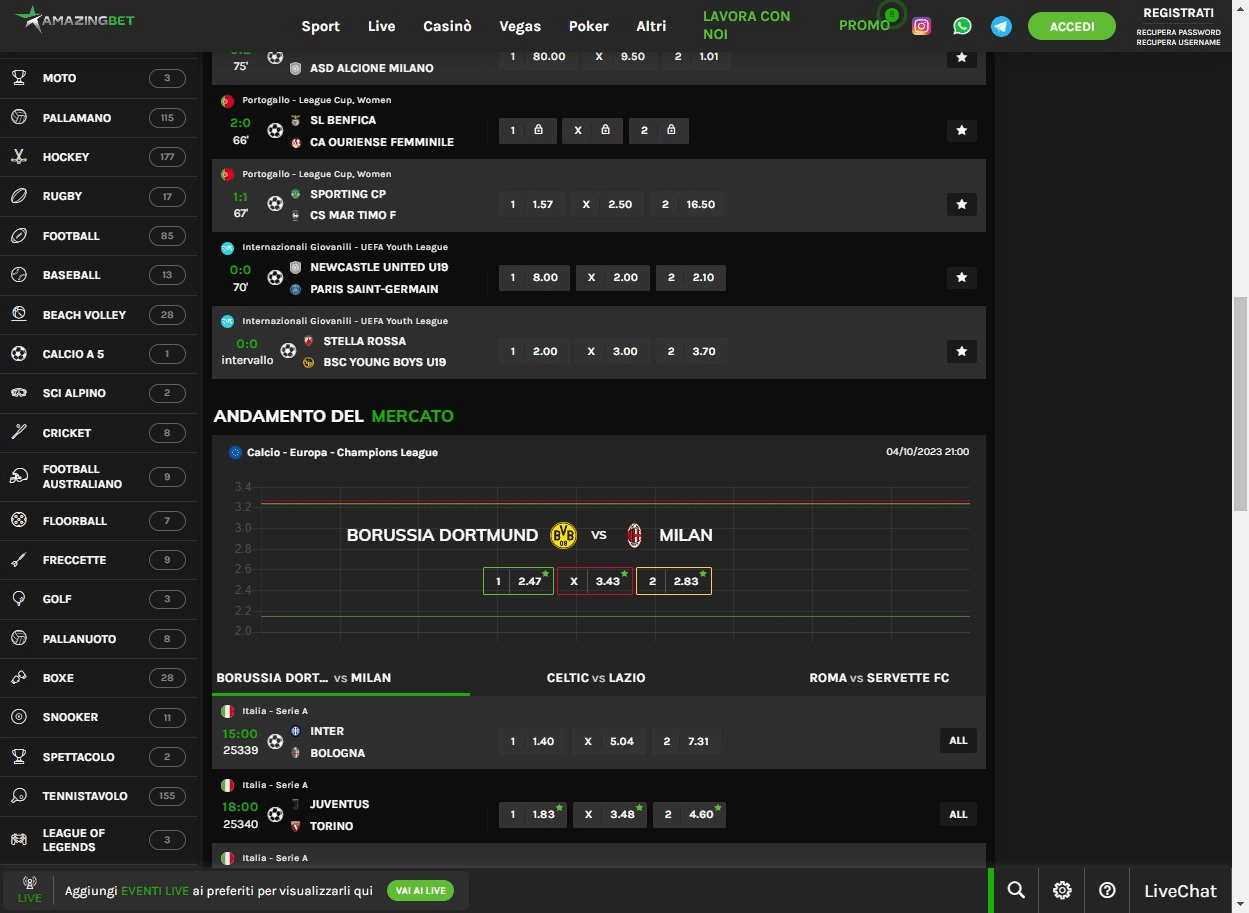This screenshot has height=913, width=1249.
Task: Click the Pallamano ball icon in sidebar
Action: [19, 117]
